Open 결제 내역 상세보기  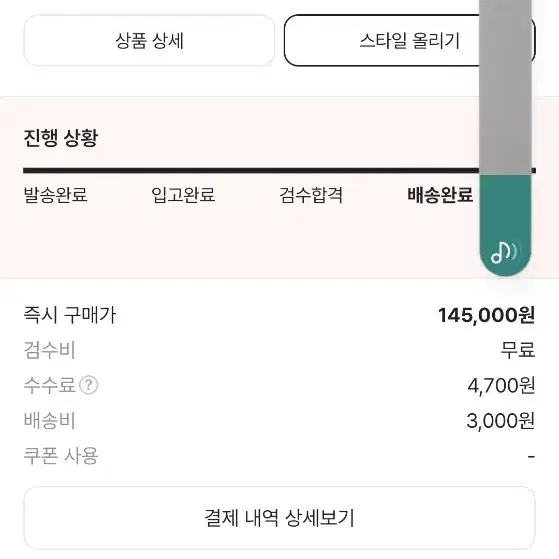[x=280, y=518]
